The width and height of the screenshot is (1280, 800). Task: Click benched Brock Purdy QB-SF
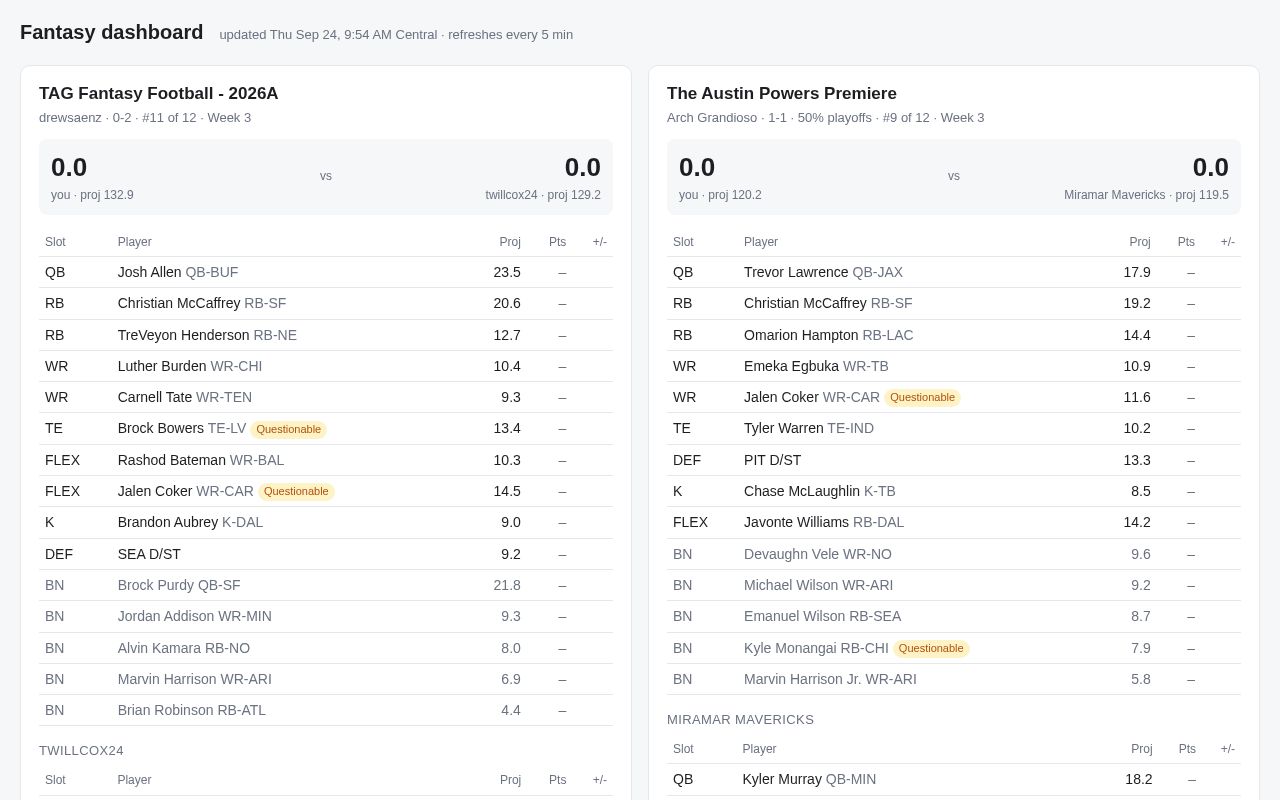179,585
